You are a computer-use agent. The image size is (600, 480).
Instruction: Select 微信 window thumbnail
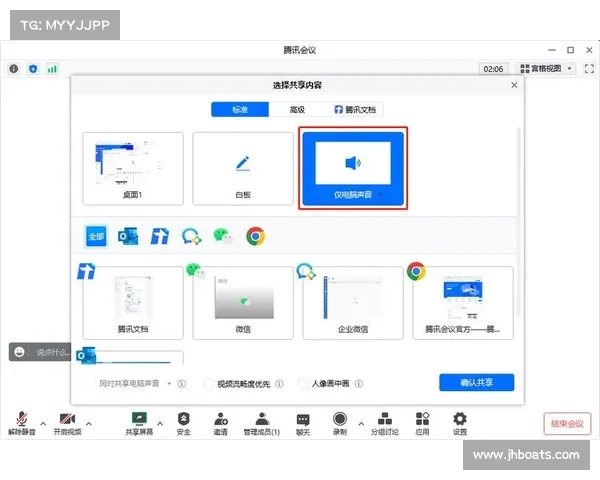(x=243, y=302)
